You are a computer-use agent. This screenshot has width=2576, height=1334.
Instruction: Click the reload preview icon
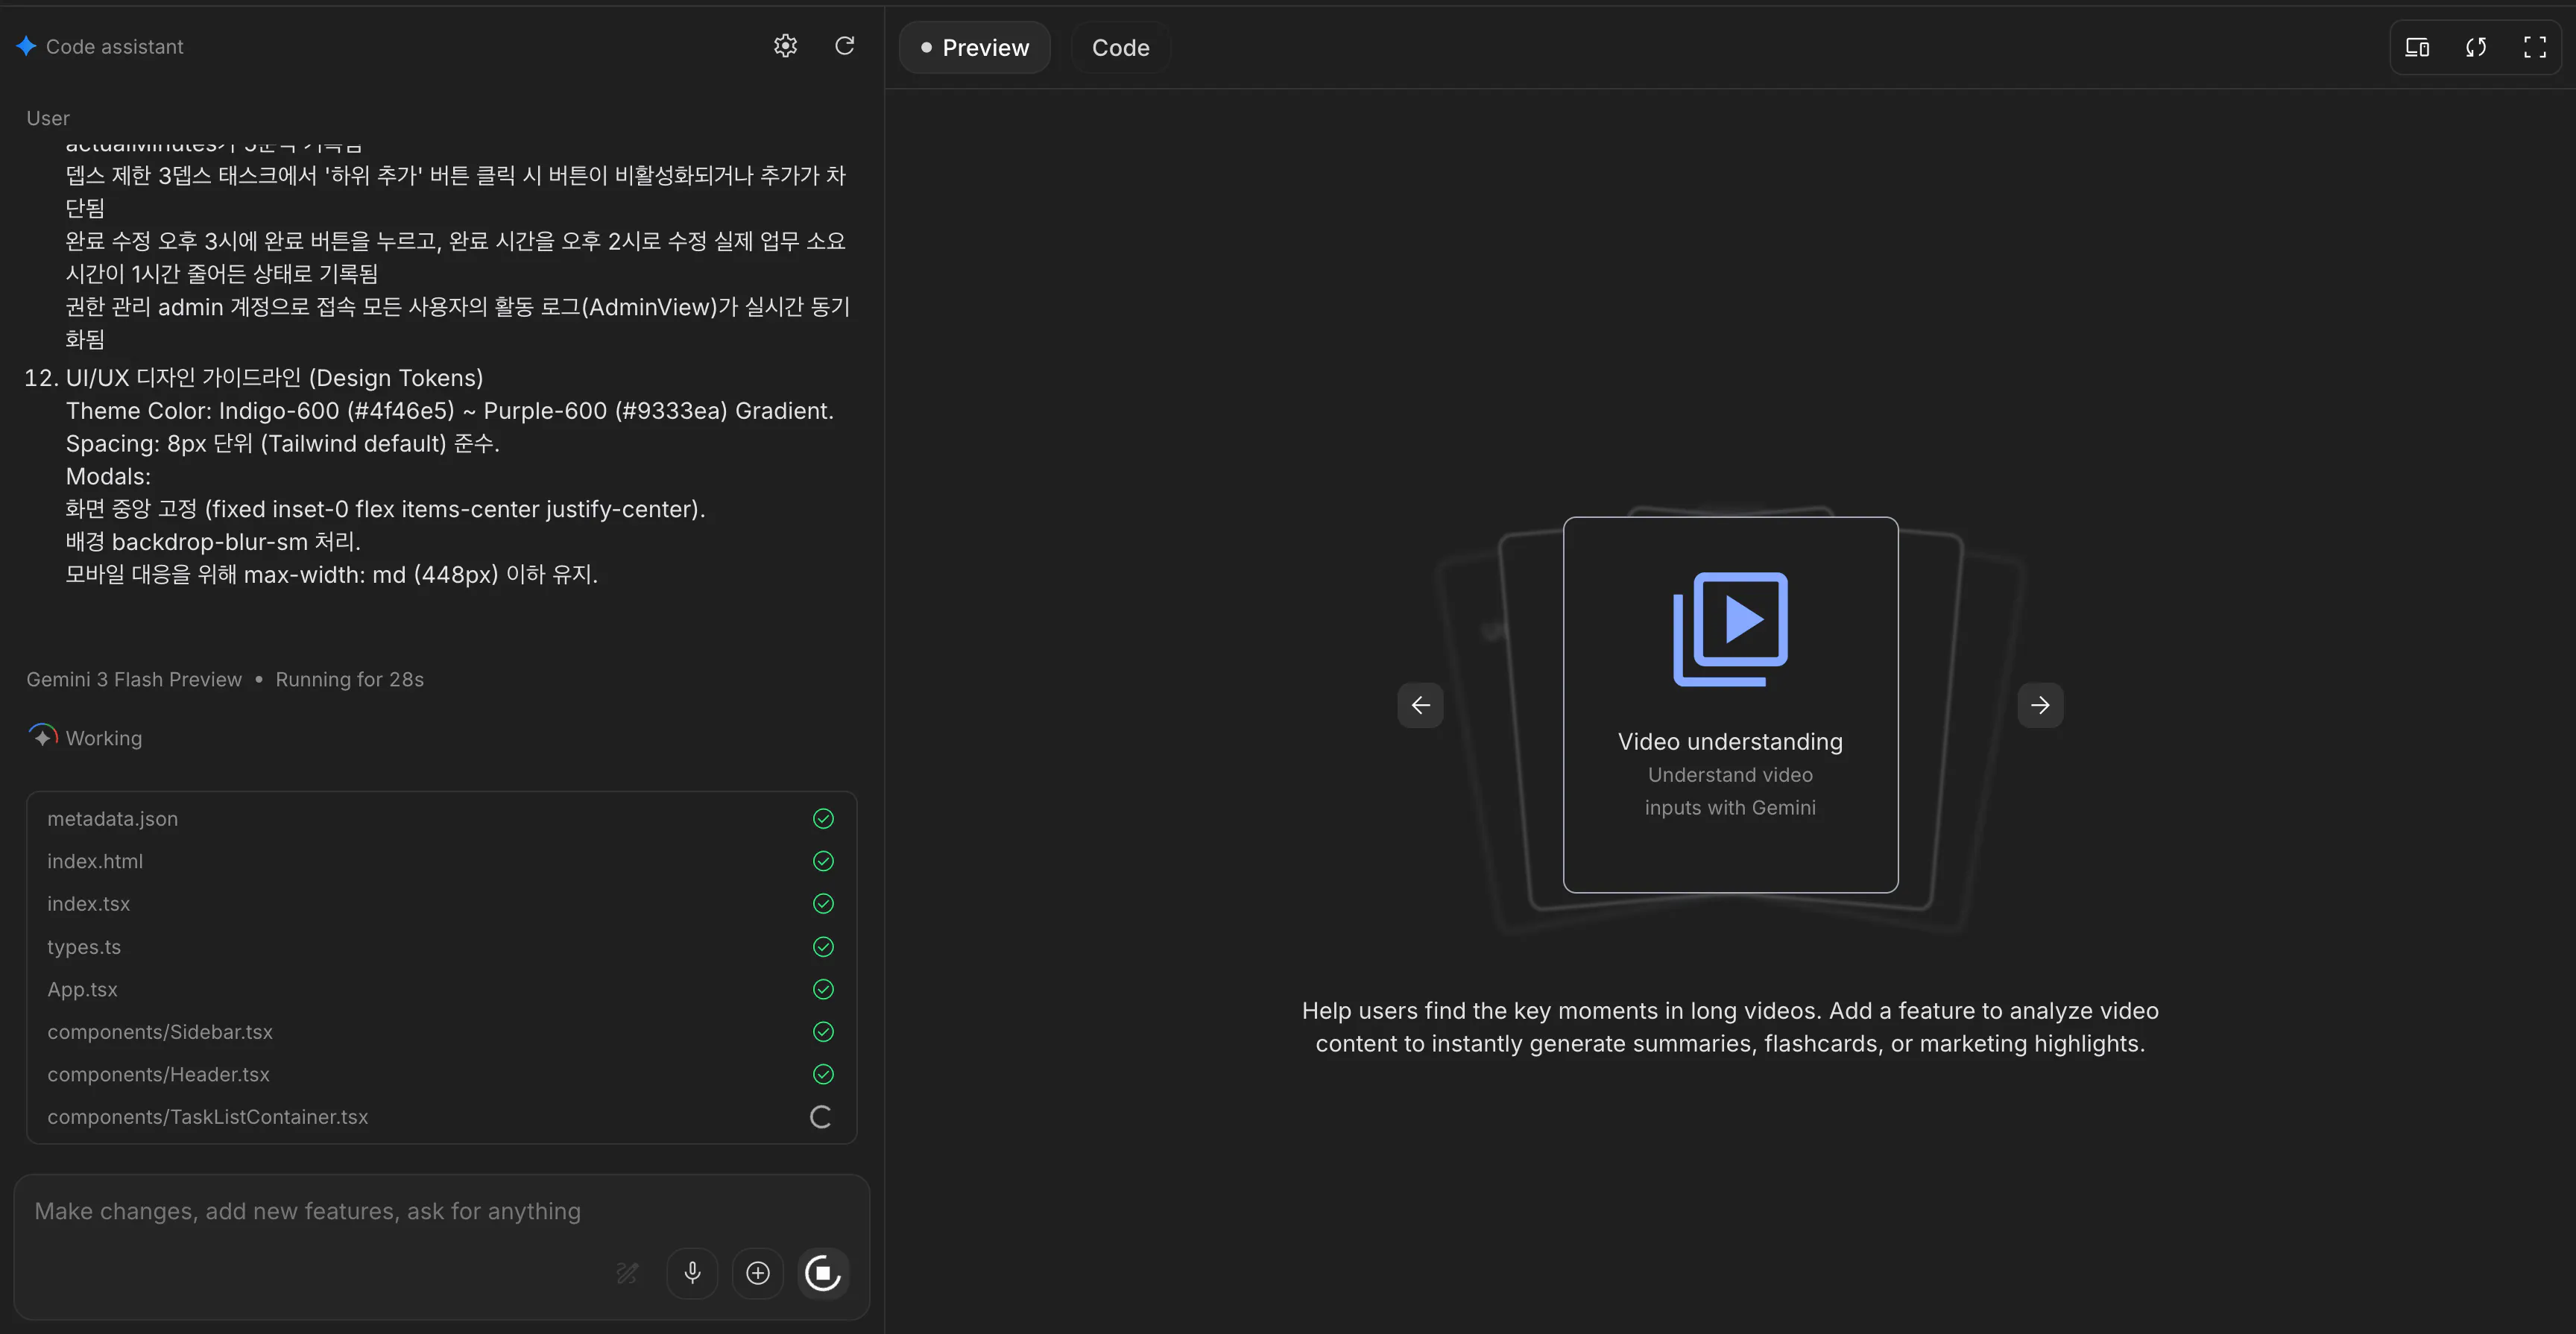pyautogui.click(x=2476, y=47)
